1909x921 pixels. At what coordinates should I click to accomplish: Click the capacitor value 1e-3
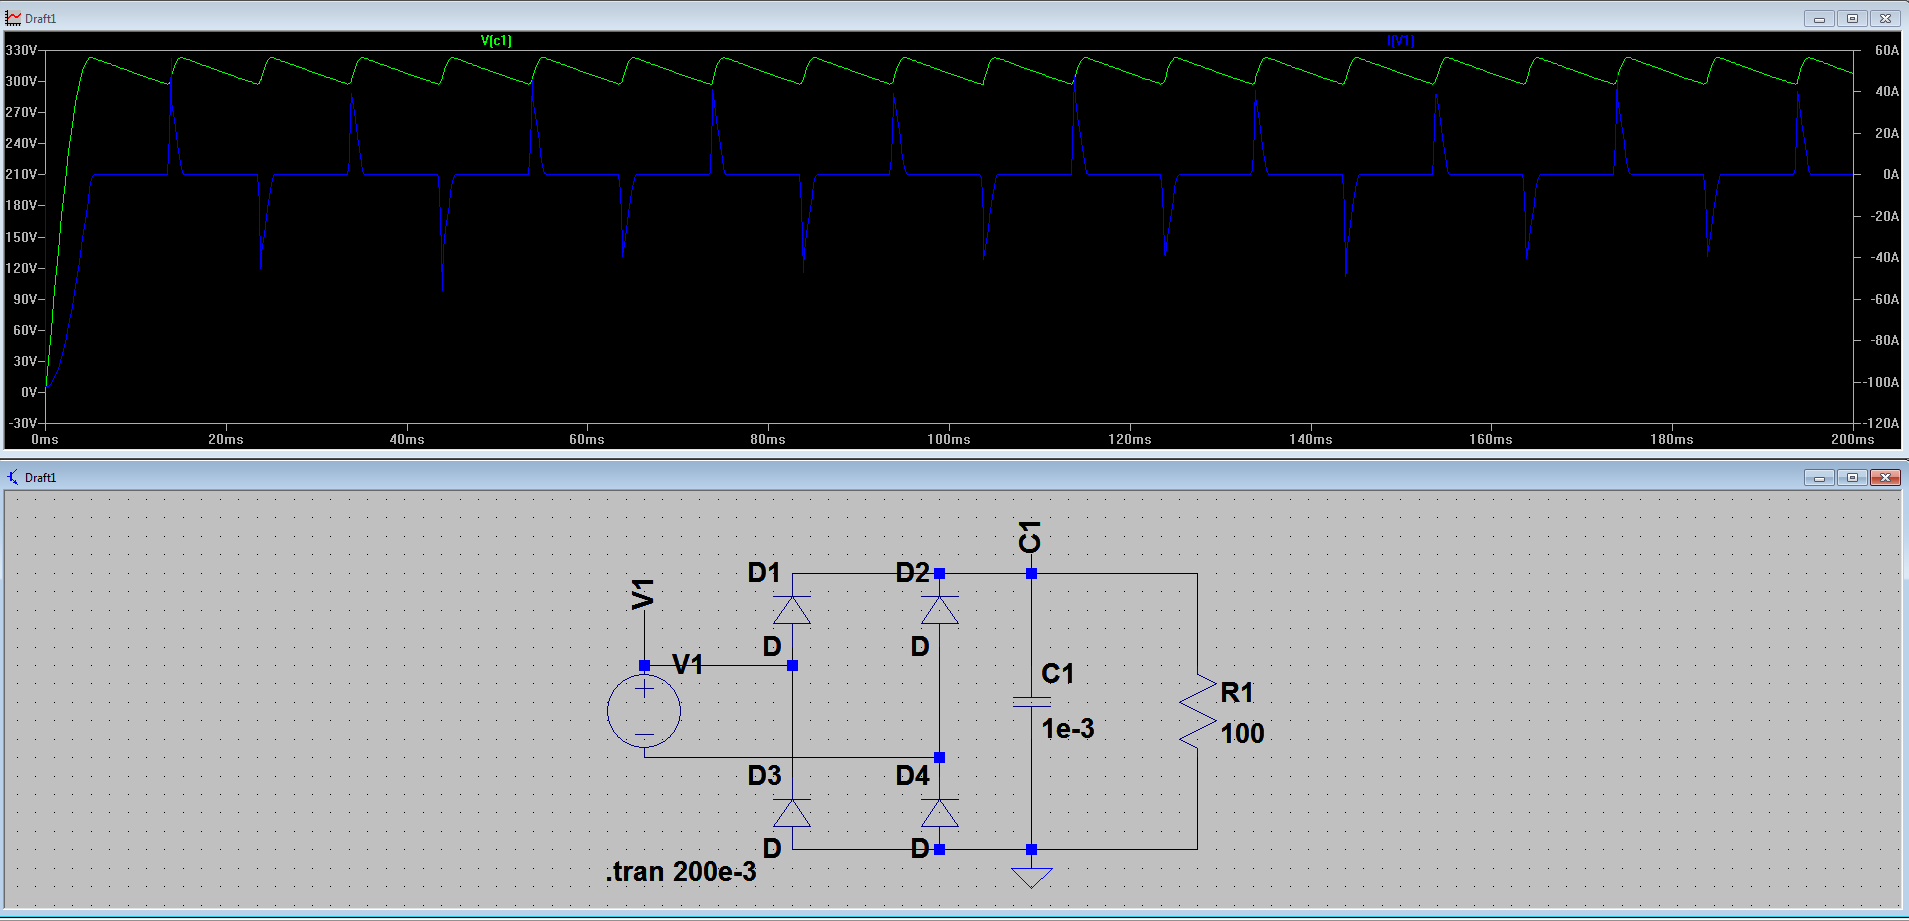(1068, 729)
